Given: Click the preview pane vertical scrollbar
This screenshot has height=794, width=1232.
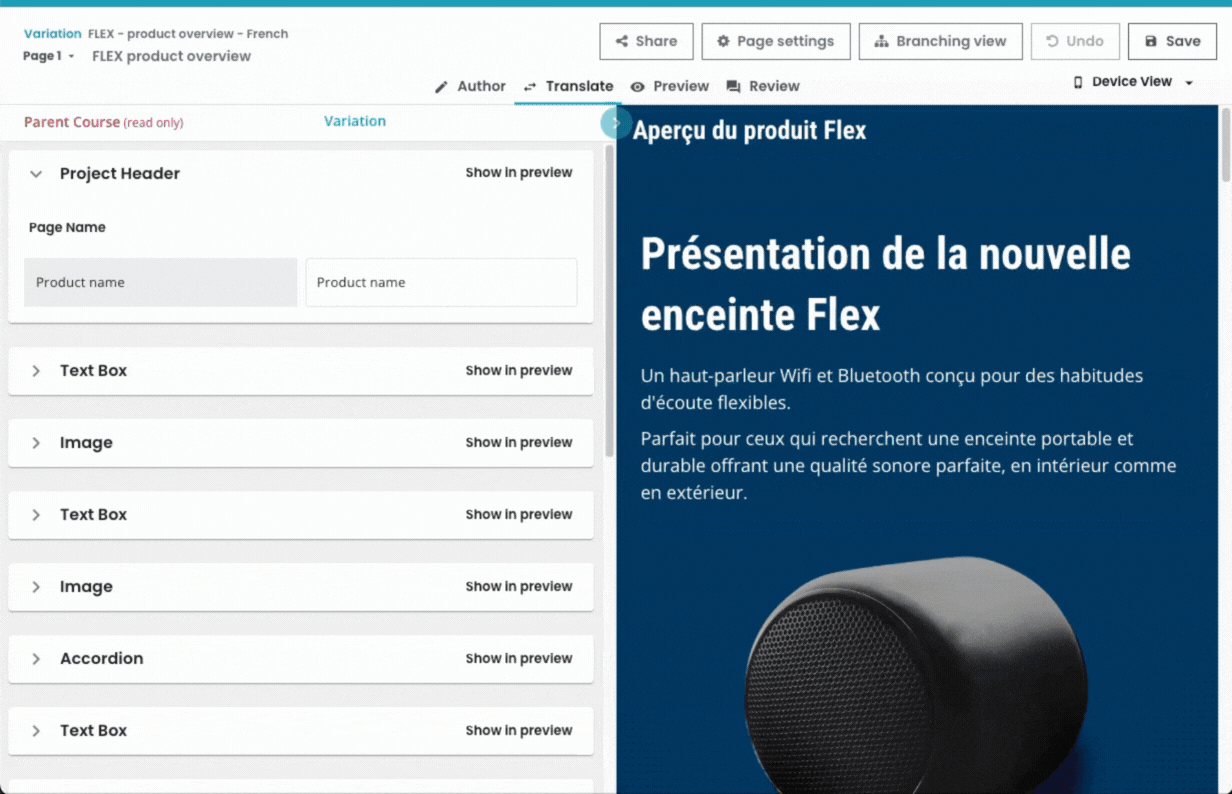Looking at the screenshot, I should pos(1226,145).
